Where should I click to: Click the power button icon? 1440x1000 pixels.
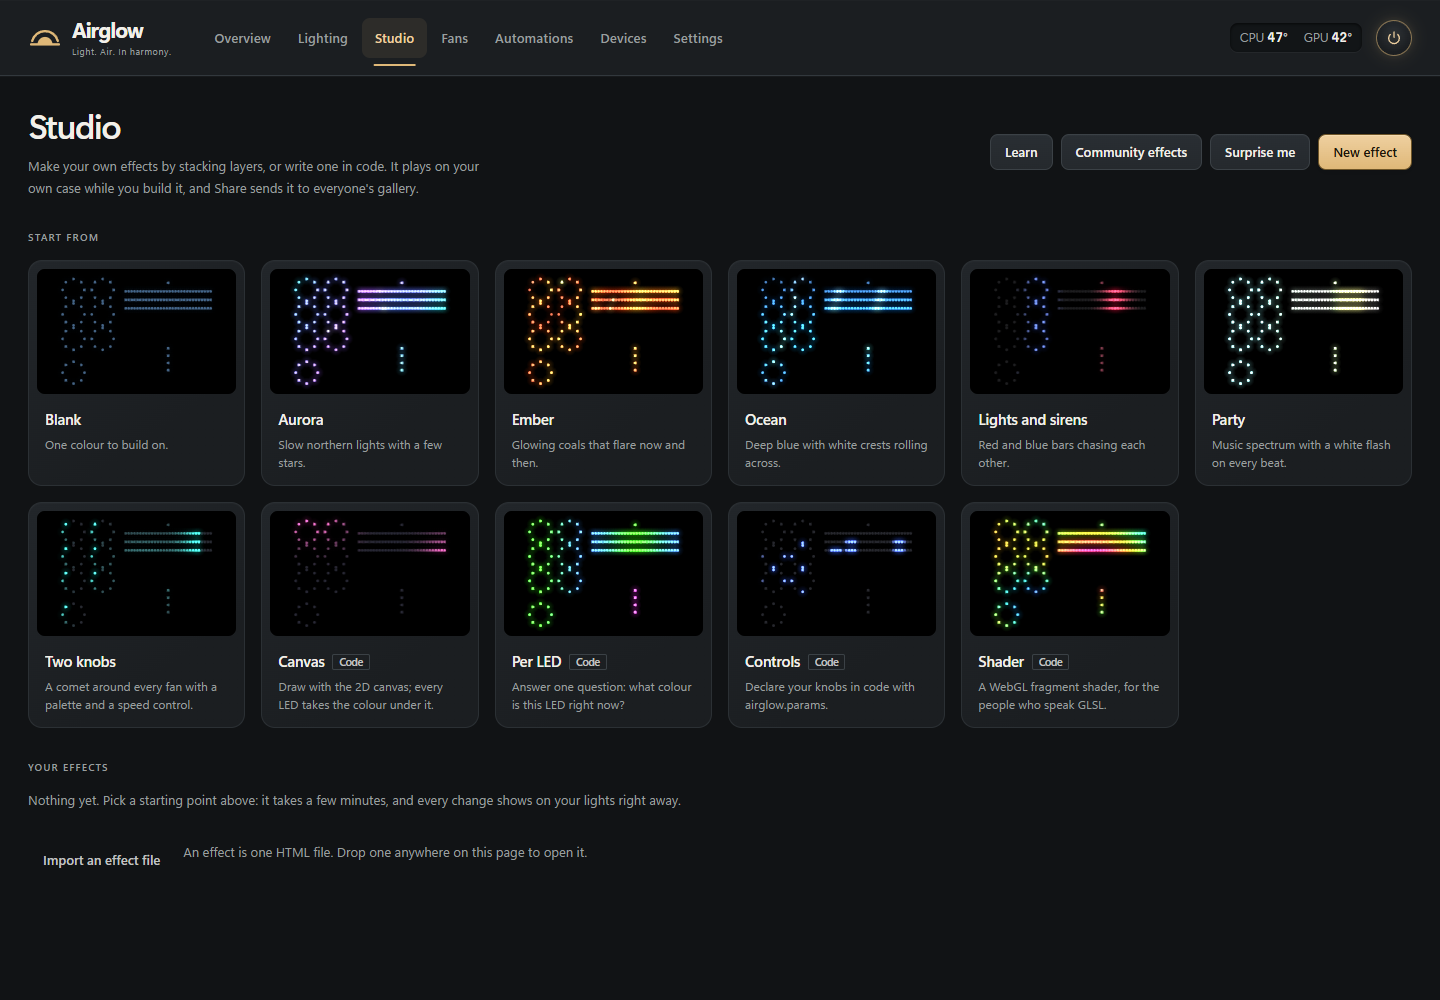tap(1394, 38)
